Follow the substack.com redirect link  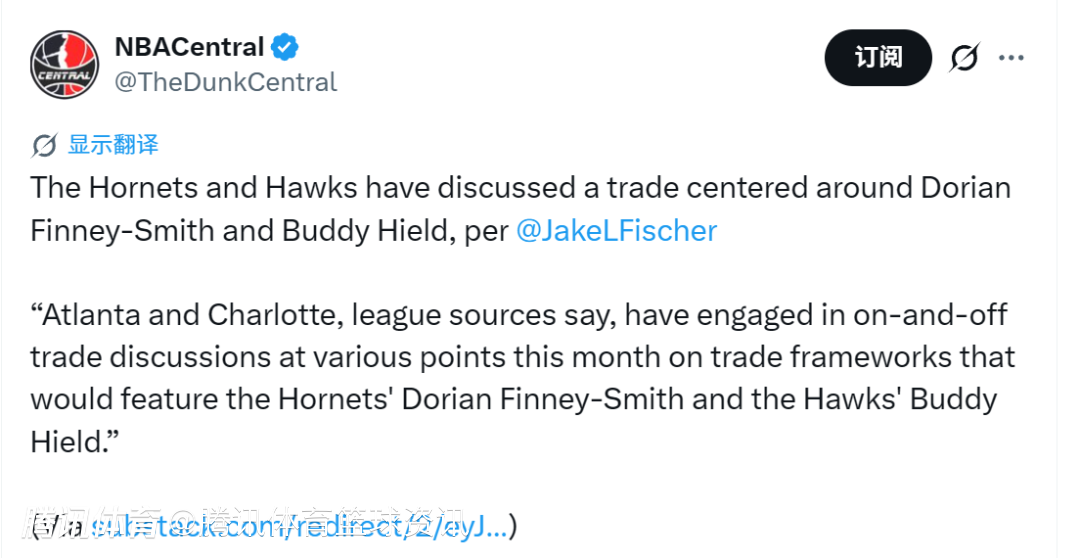(297, 527)
